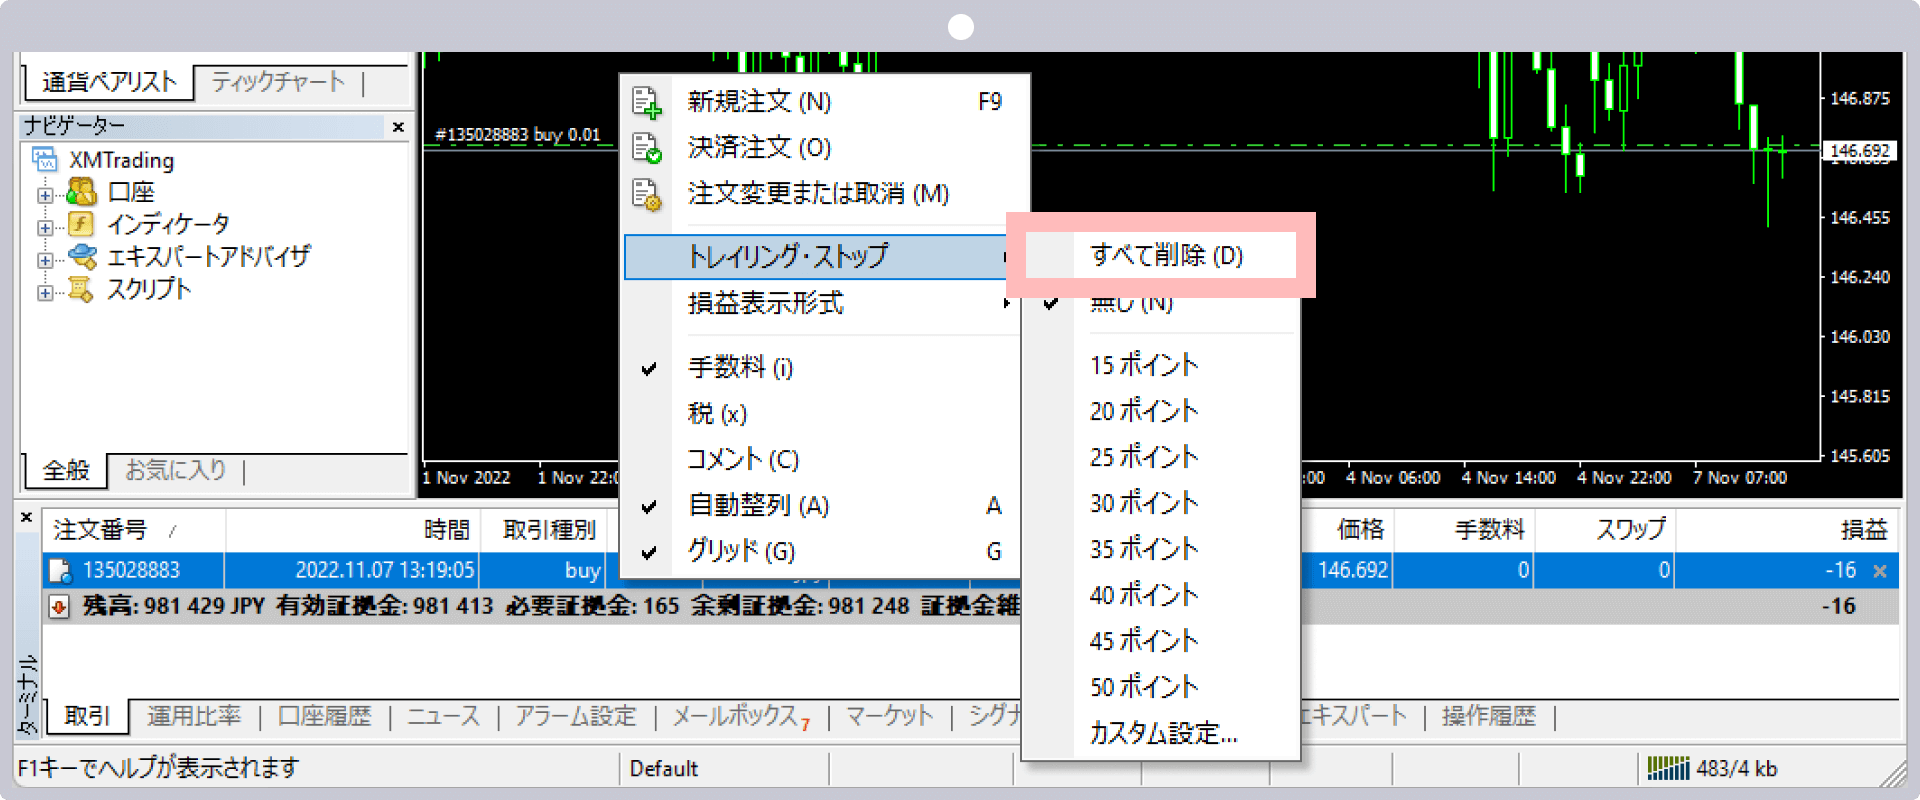Open the 損益表示形式 submenu

822,303
